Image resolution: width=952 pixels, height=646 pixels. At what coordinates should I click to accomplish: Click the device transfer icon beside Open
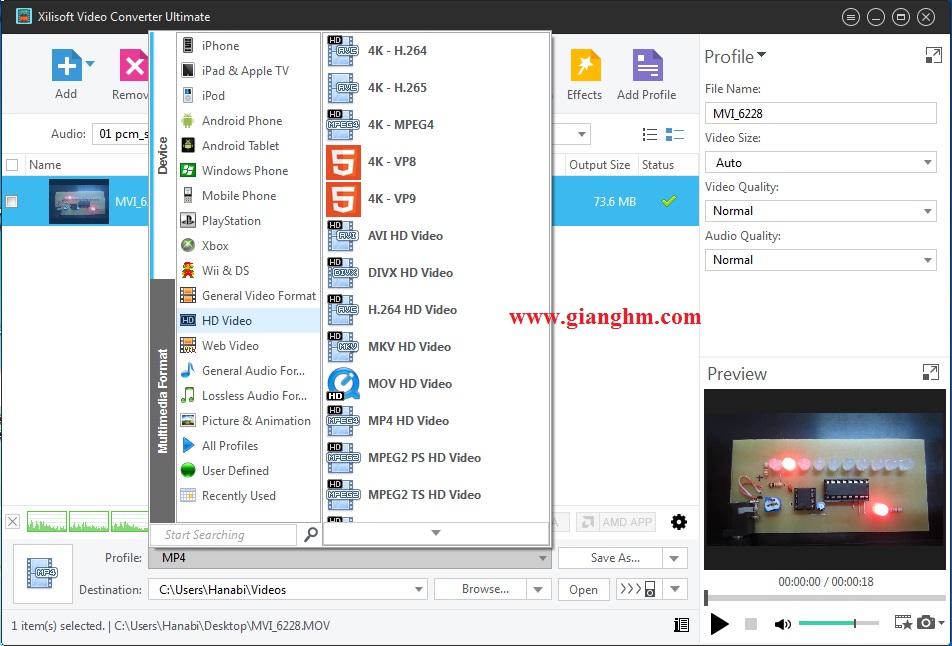pyautogui.click(x=637, y=589)
